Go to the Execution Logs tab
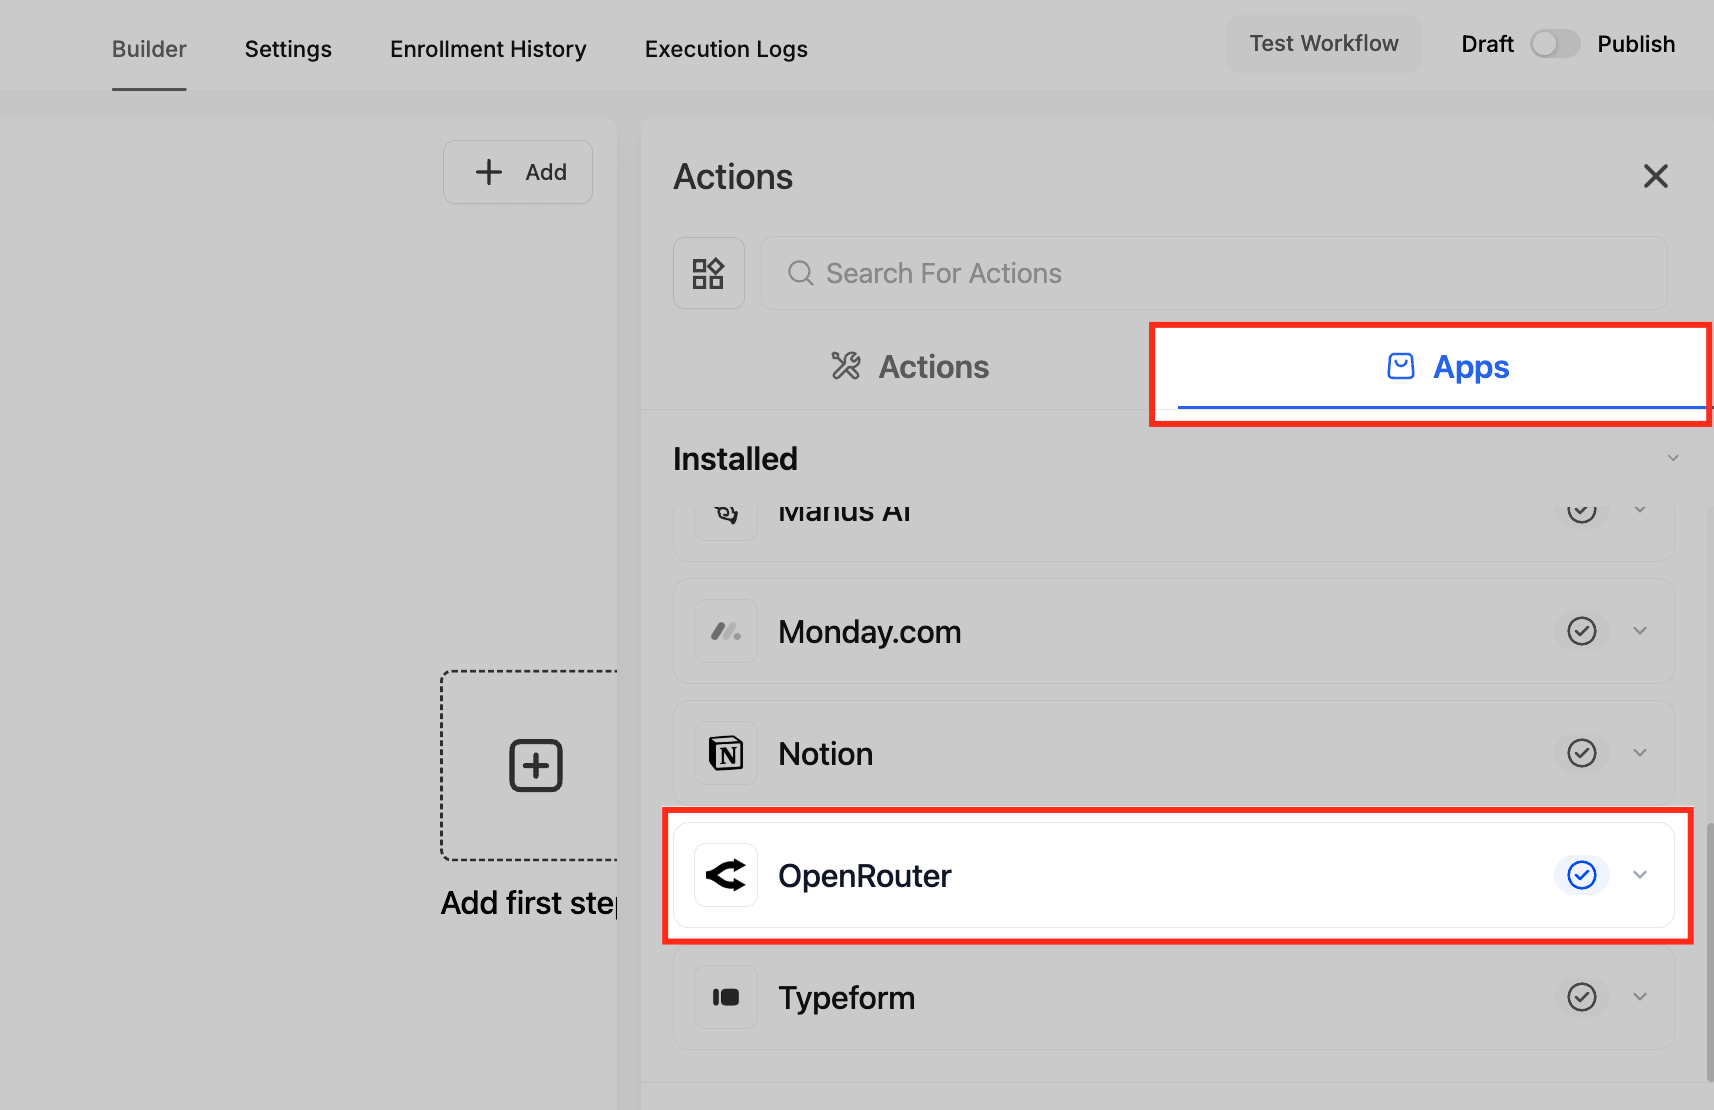The width and height of the screenshot is (1714, 1110). pyautogui.click(x=726, y=49)
